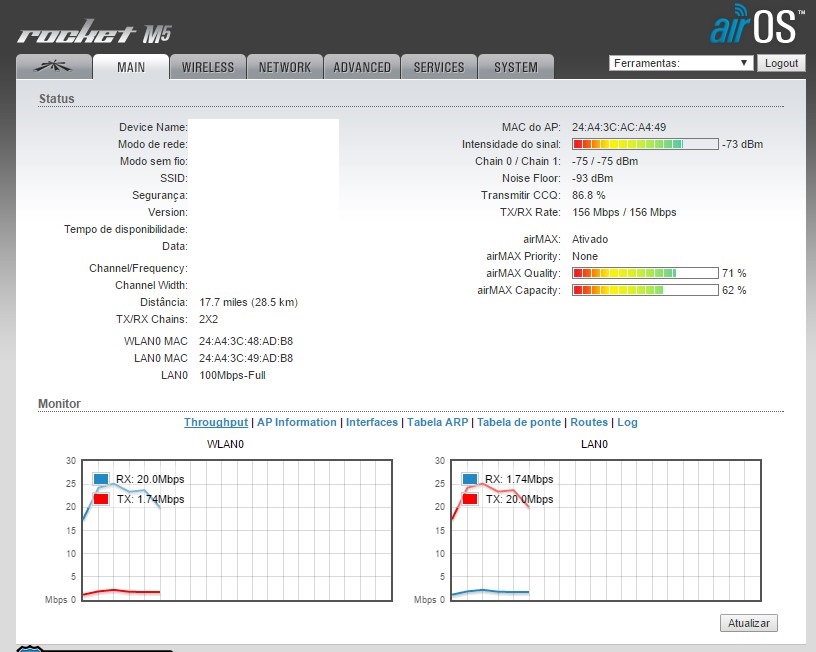This screenshot has width=816, height=652.
Task: Open the SERVICES tab
Action: [439, 67]
